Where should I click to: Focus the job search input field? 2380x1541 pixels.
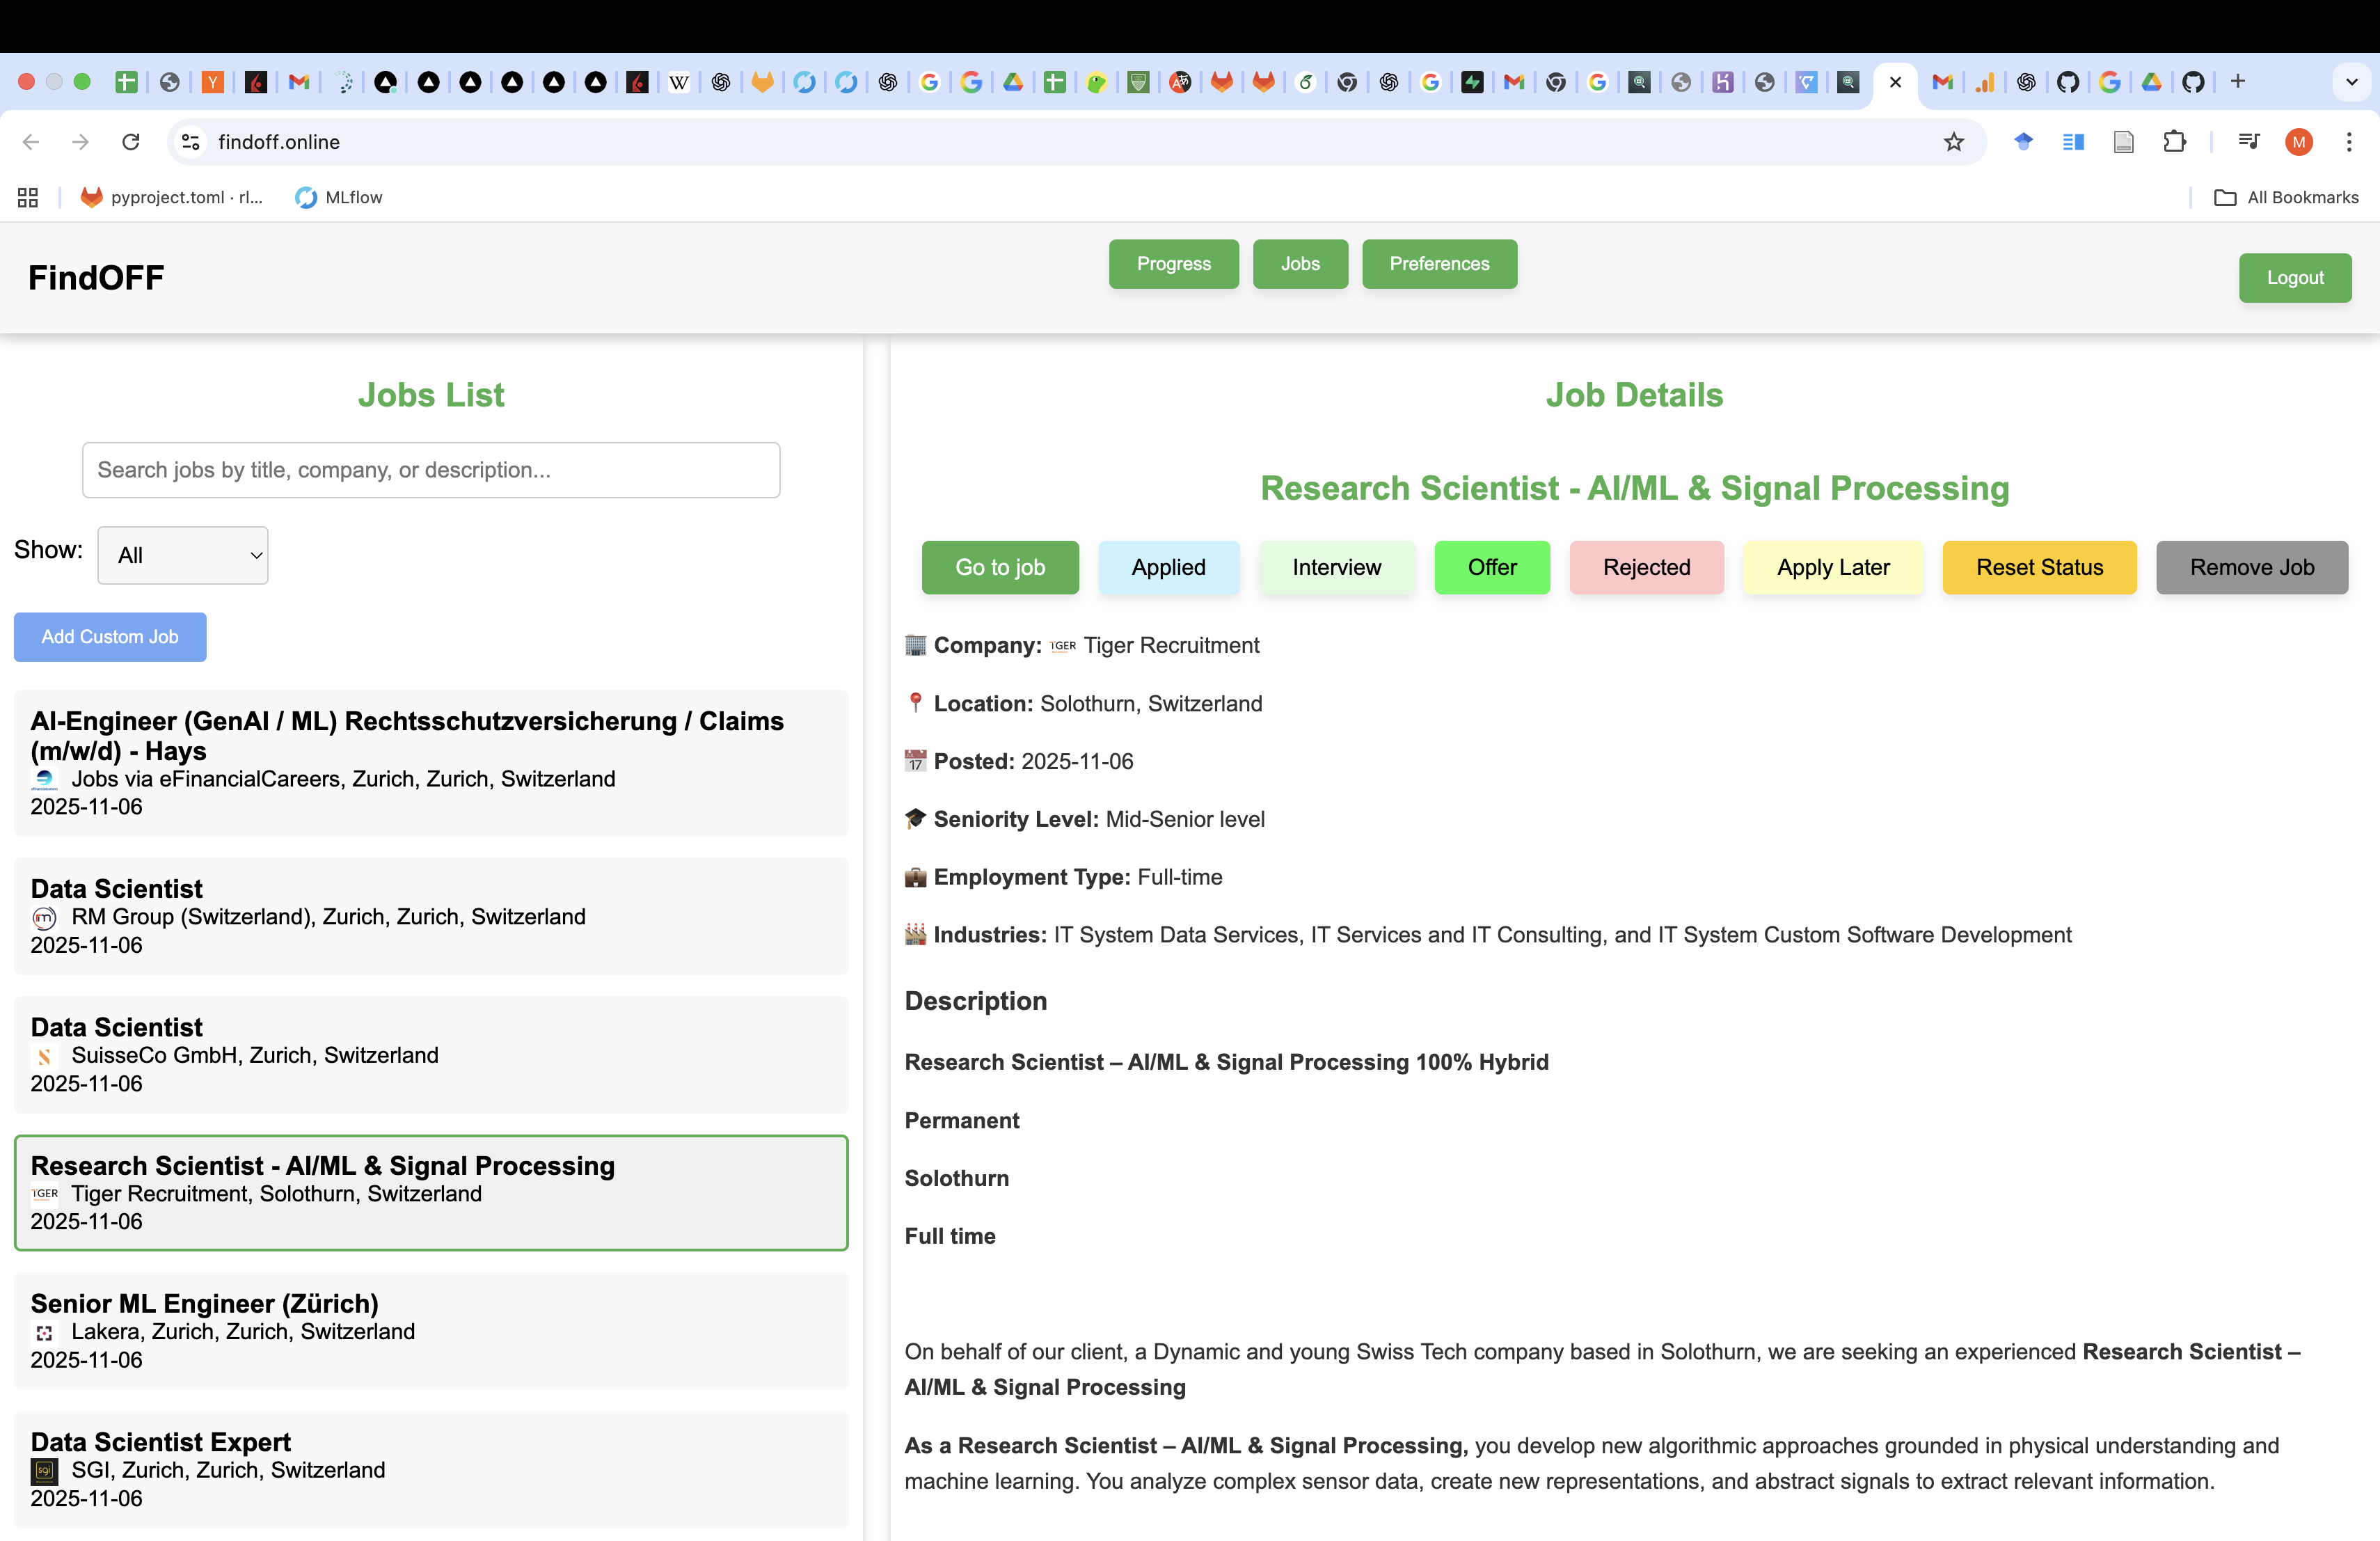(x=431, y=470)
